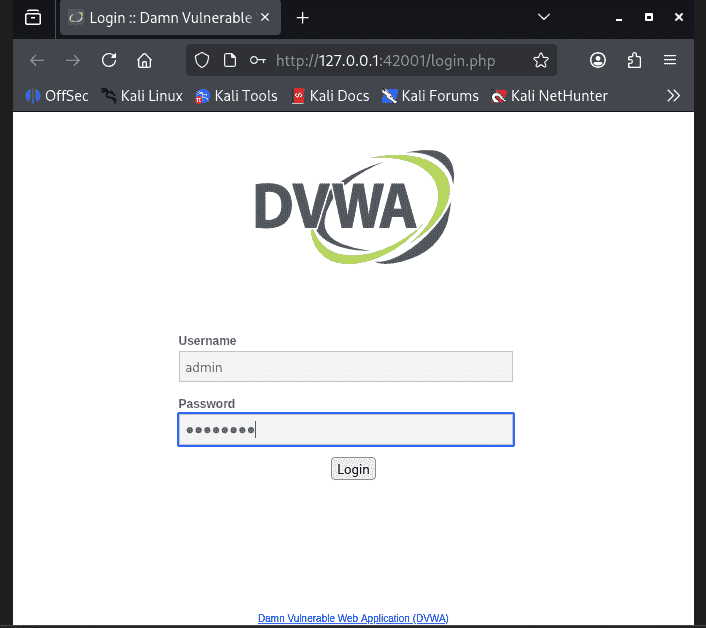Reload the current page
Image resolution: width=706 pixels, height=628 pixels.
pos(109,60)
